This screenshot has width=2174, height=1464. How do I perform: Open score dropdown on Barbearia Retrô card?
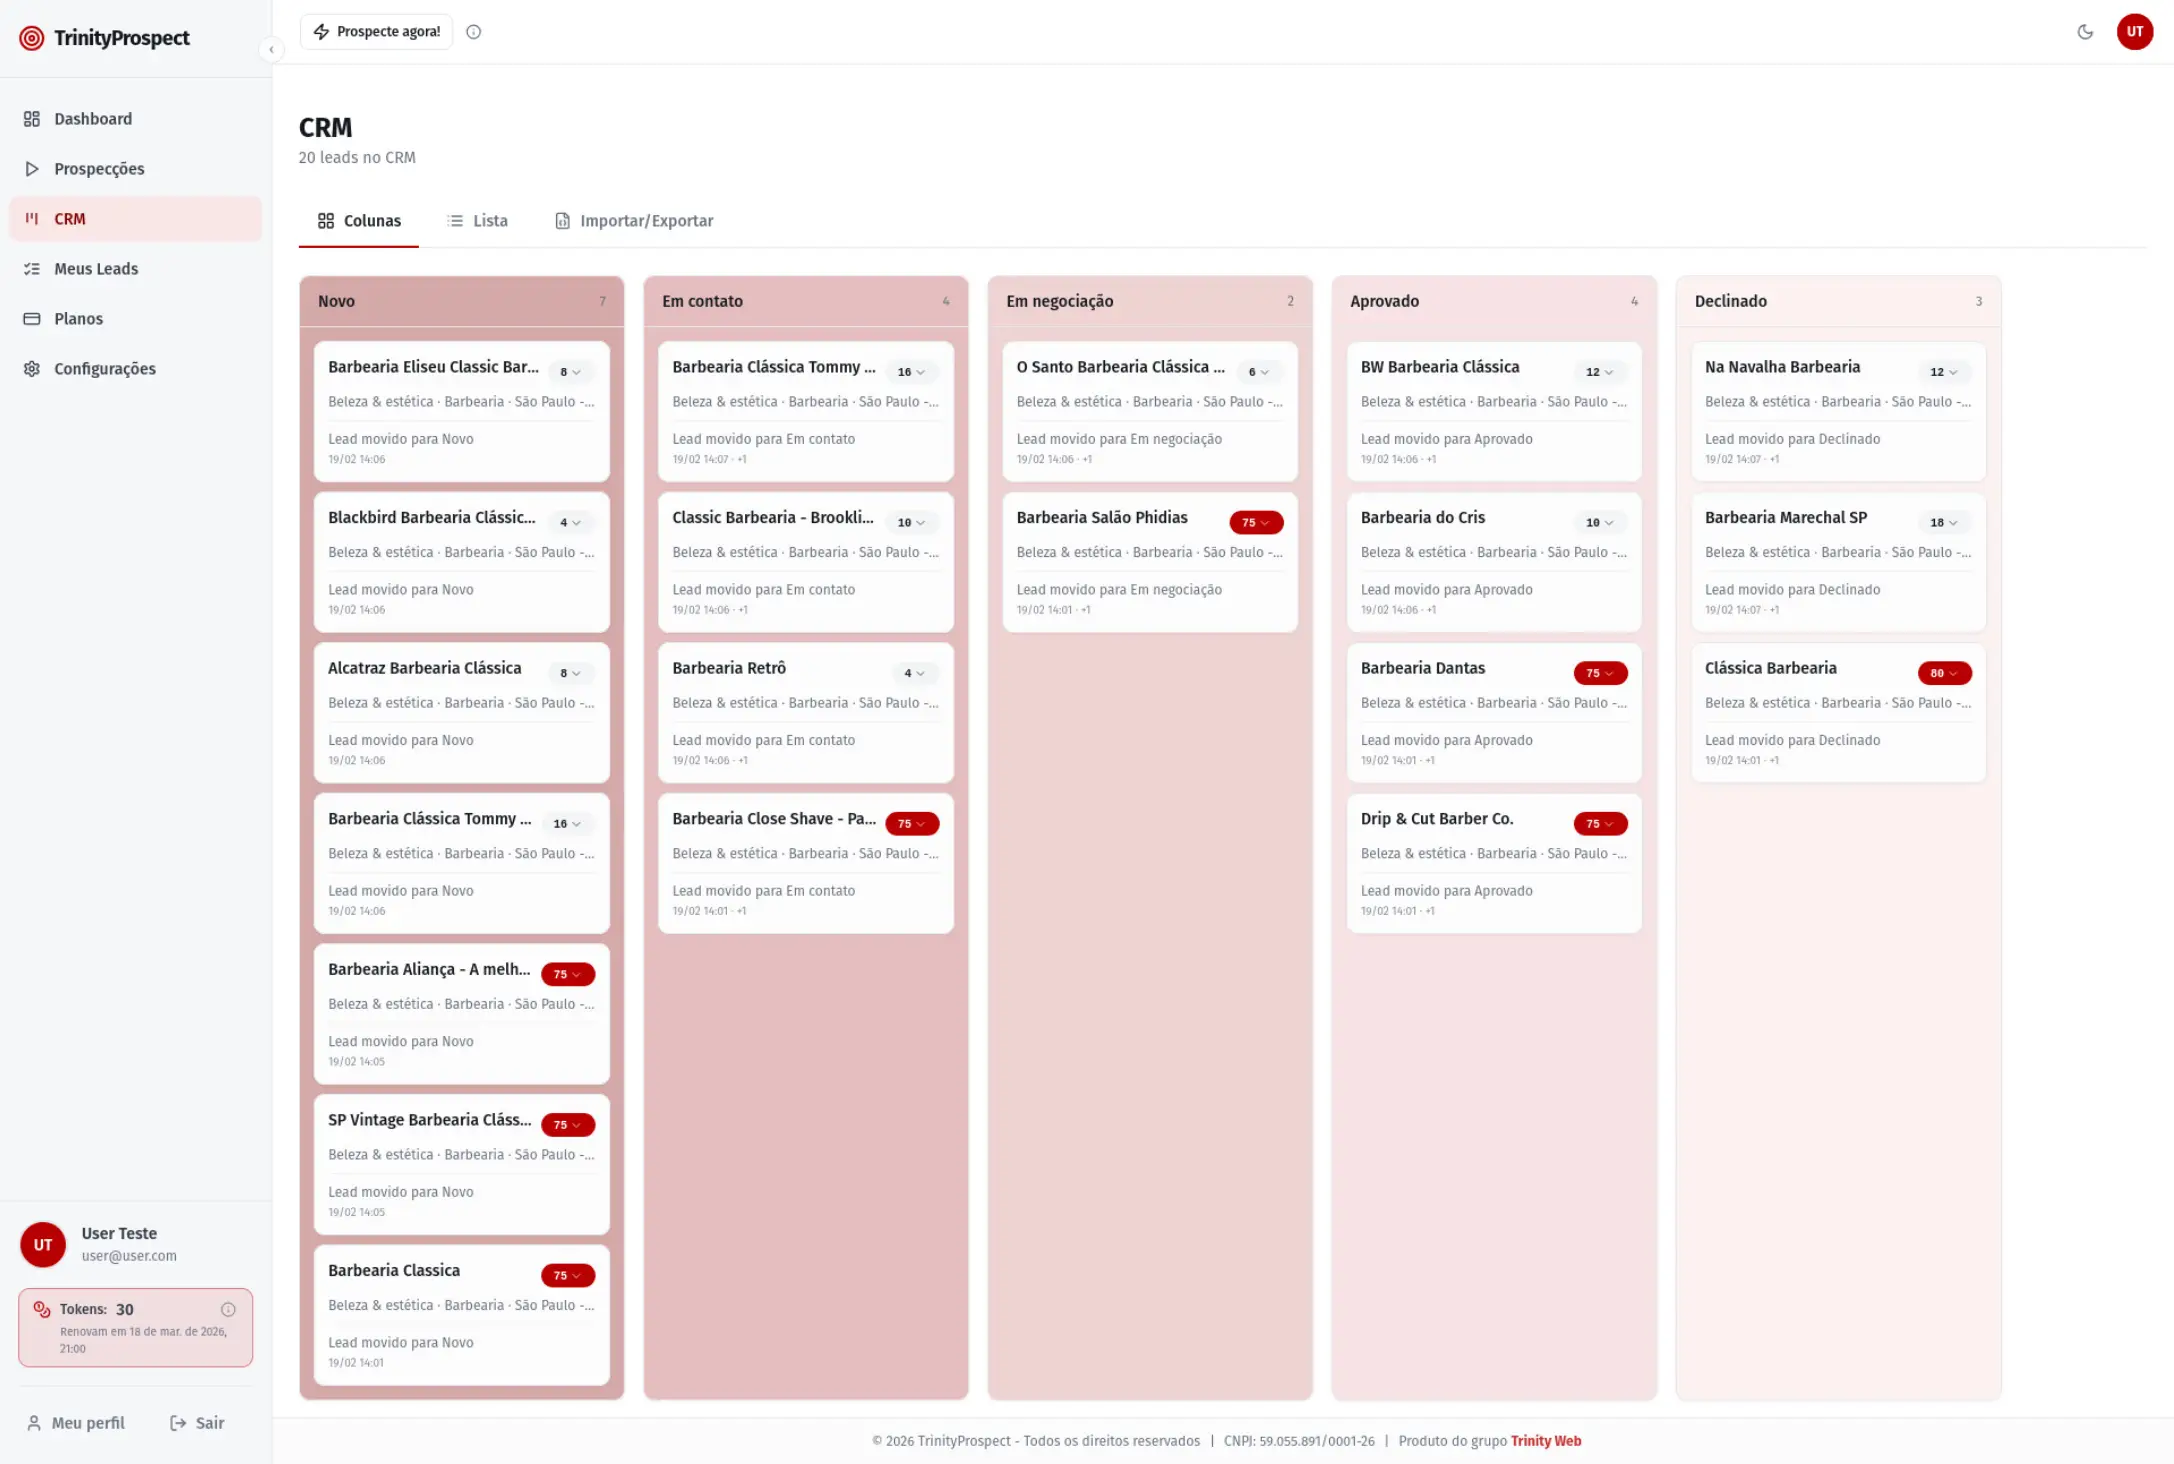click(x=913, y=673)
